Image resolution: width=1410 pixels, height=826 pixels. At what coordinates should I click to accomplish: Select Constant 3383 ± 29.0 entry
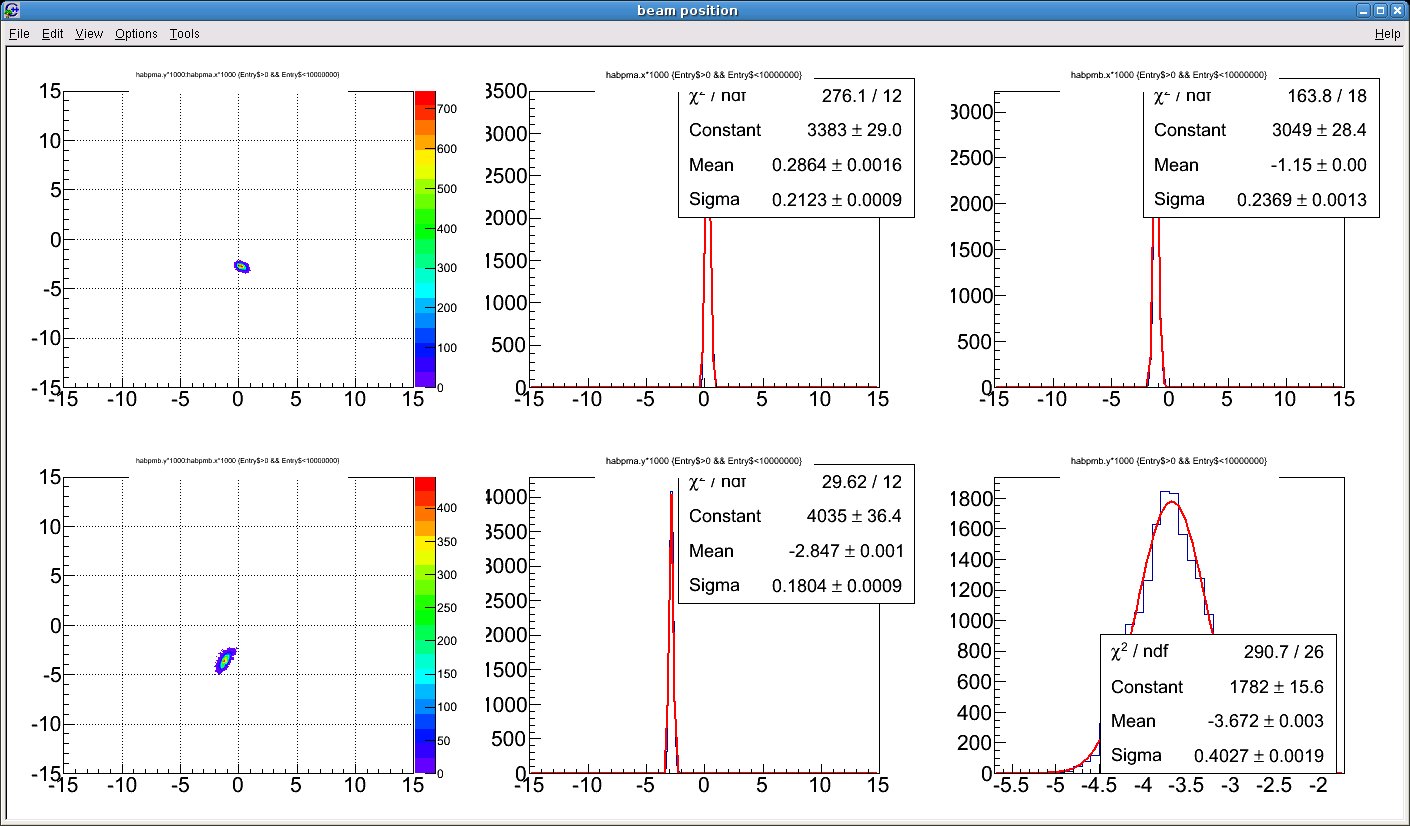tap(796, 130)
